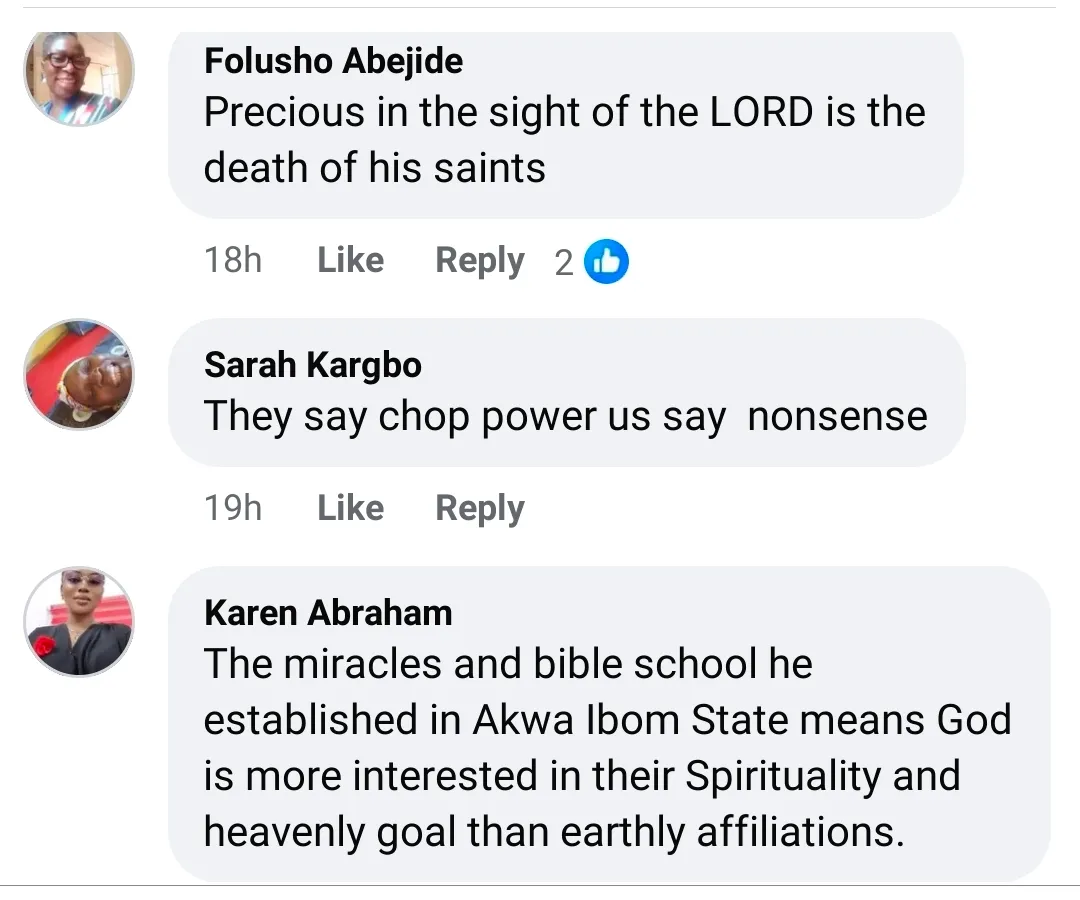1080x900 pixels.
Task: Reply to Folusho Abejide's comment
Action: pos(480,261)
